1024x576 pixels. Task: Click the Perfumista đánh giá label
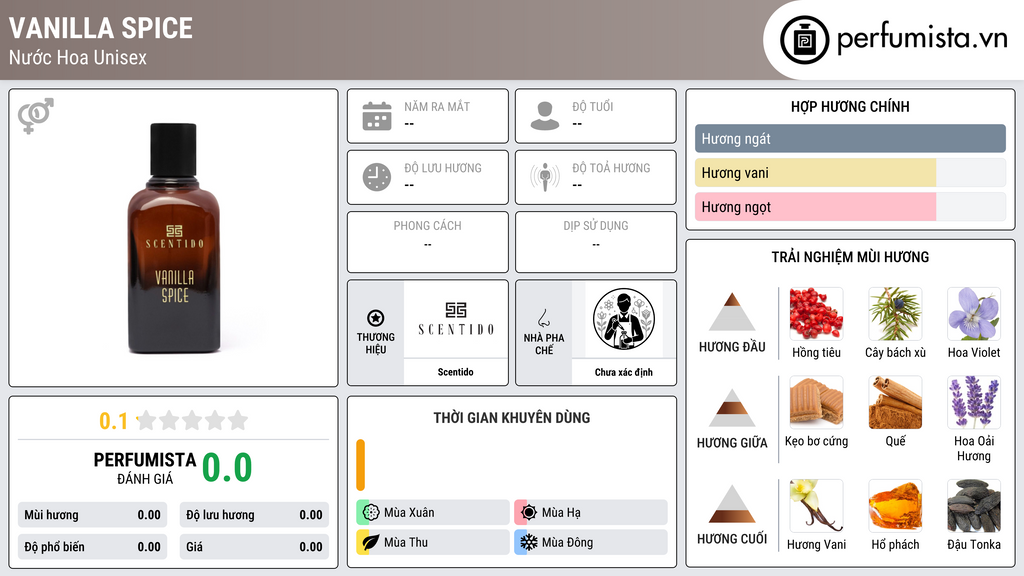click(145, 468)
